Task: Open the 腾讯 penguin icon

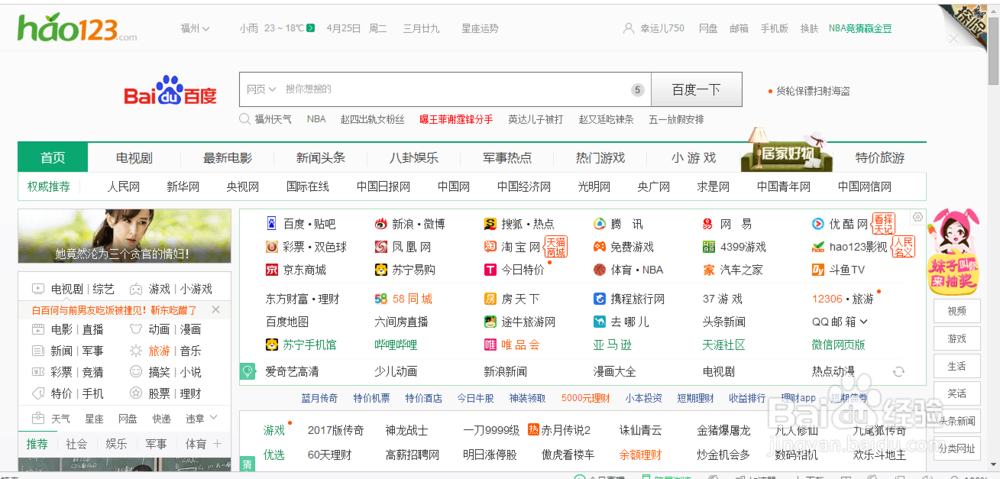Action: coord(599,224)
